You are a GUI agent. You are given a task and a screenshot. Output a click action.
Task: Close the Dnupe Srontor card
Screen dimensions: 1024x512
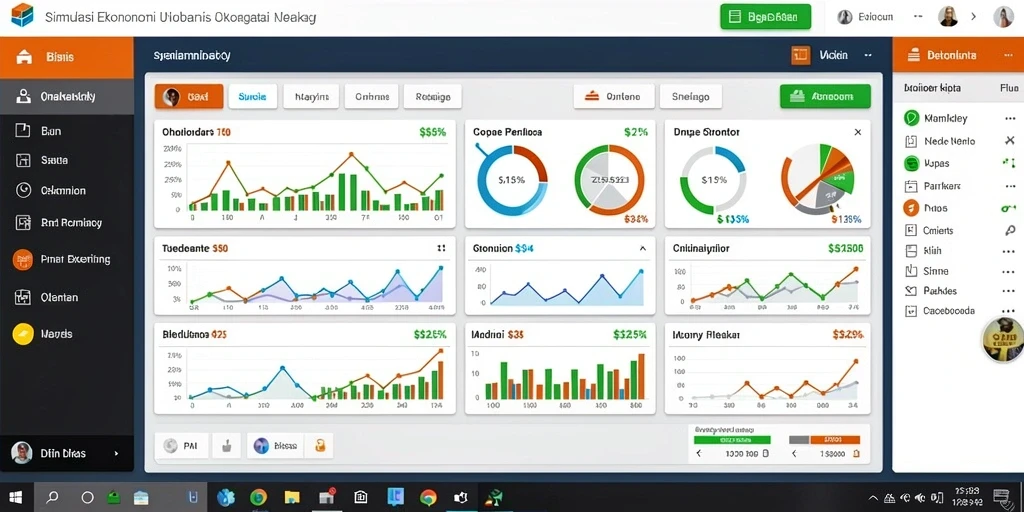click(x=857, y=132)
